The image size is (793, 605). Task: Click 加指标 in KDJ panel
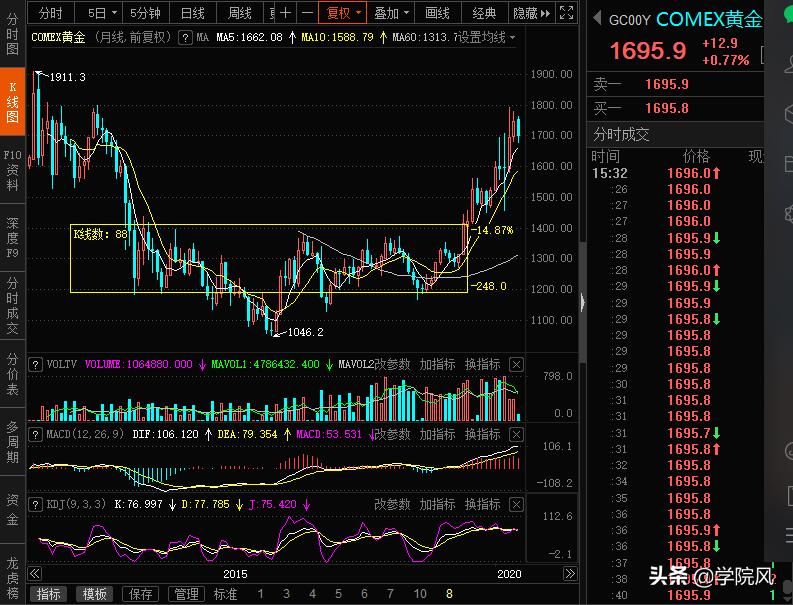pos(437,504)
